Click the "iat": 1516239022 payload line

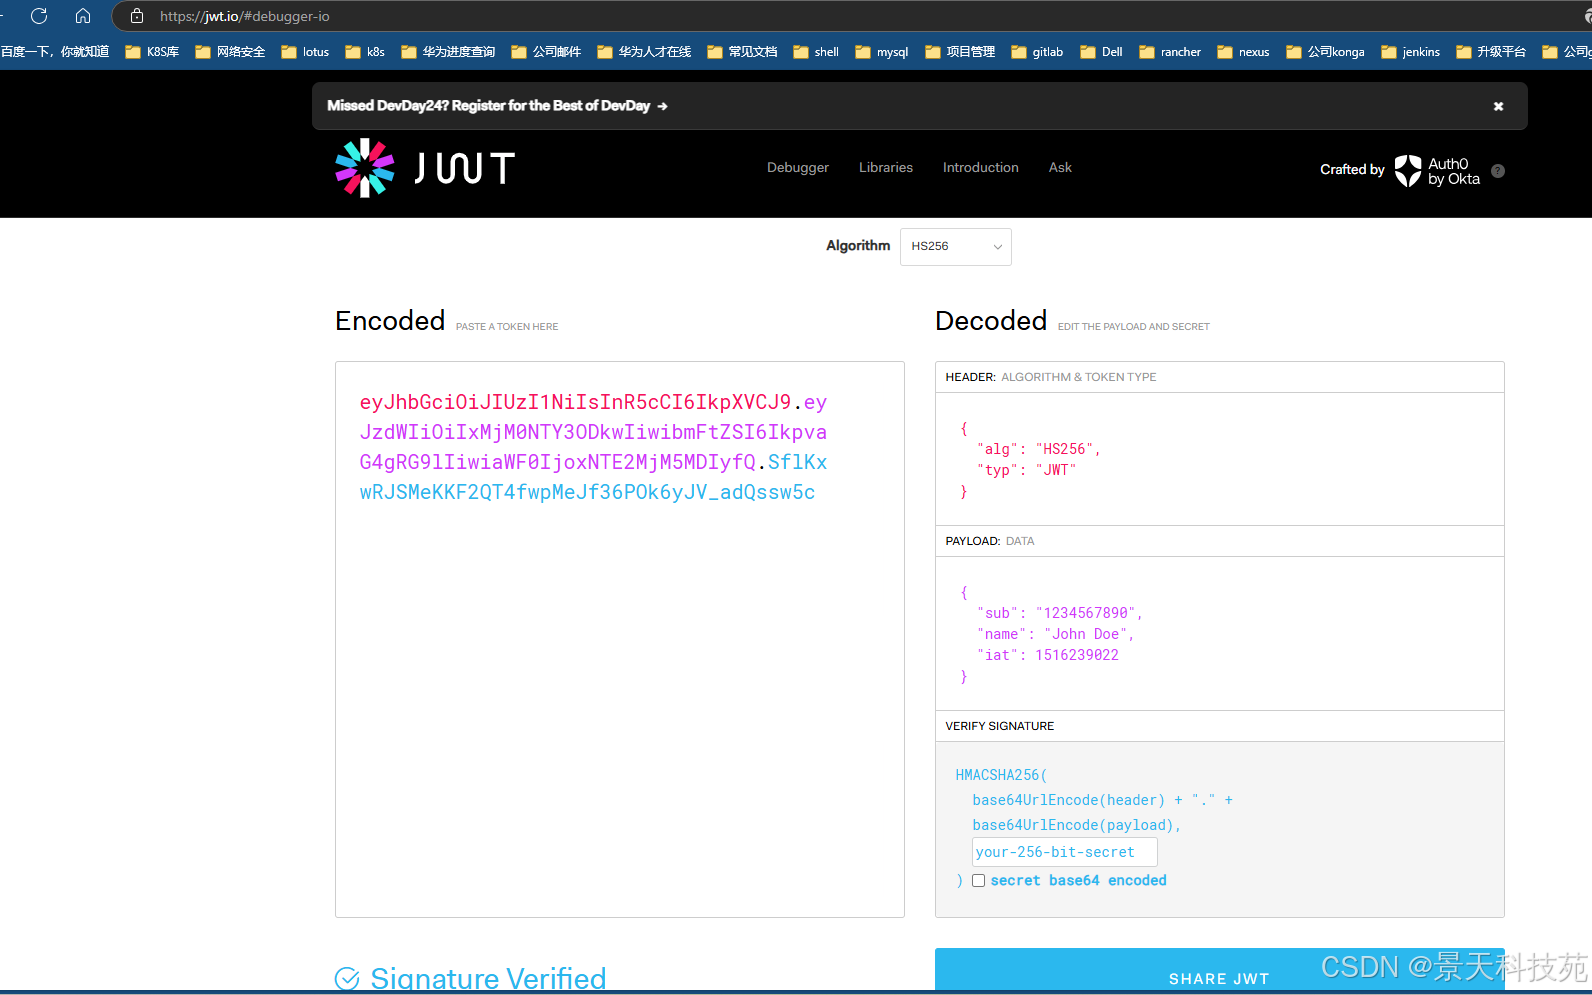click(x=1048, y=655)
